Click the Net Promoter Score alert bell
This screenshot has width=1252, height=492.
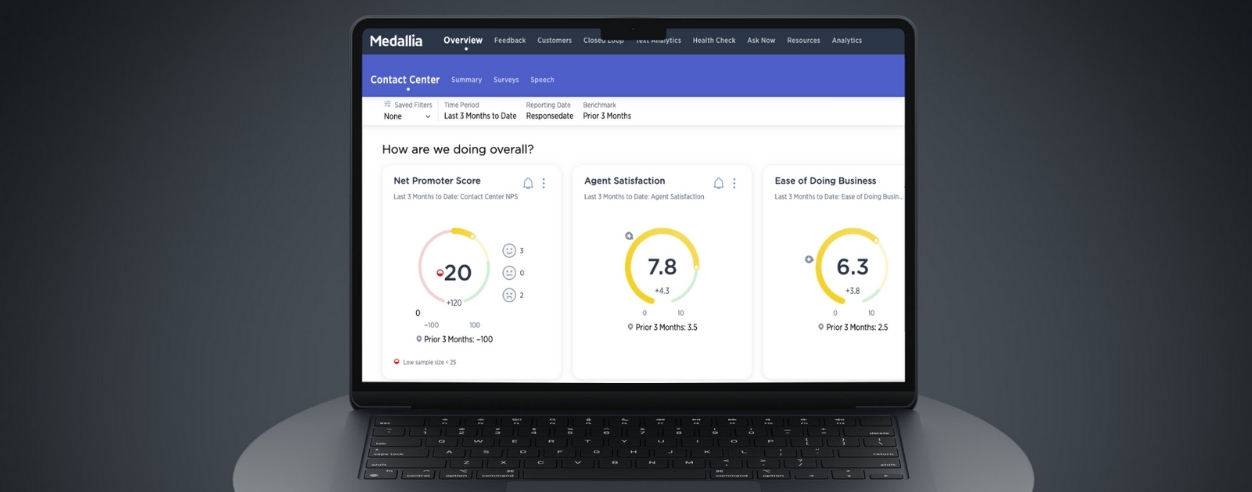528,183
